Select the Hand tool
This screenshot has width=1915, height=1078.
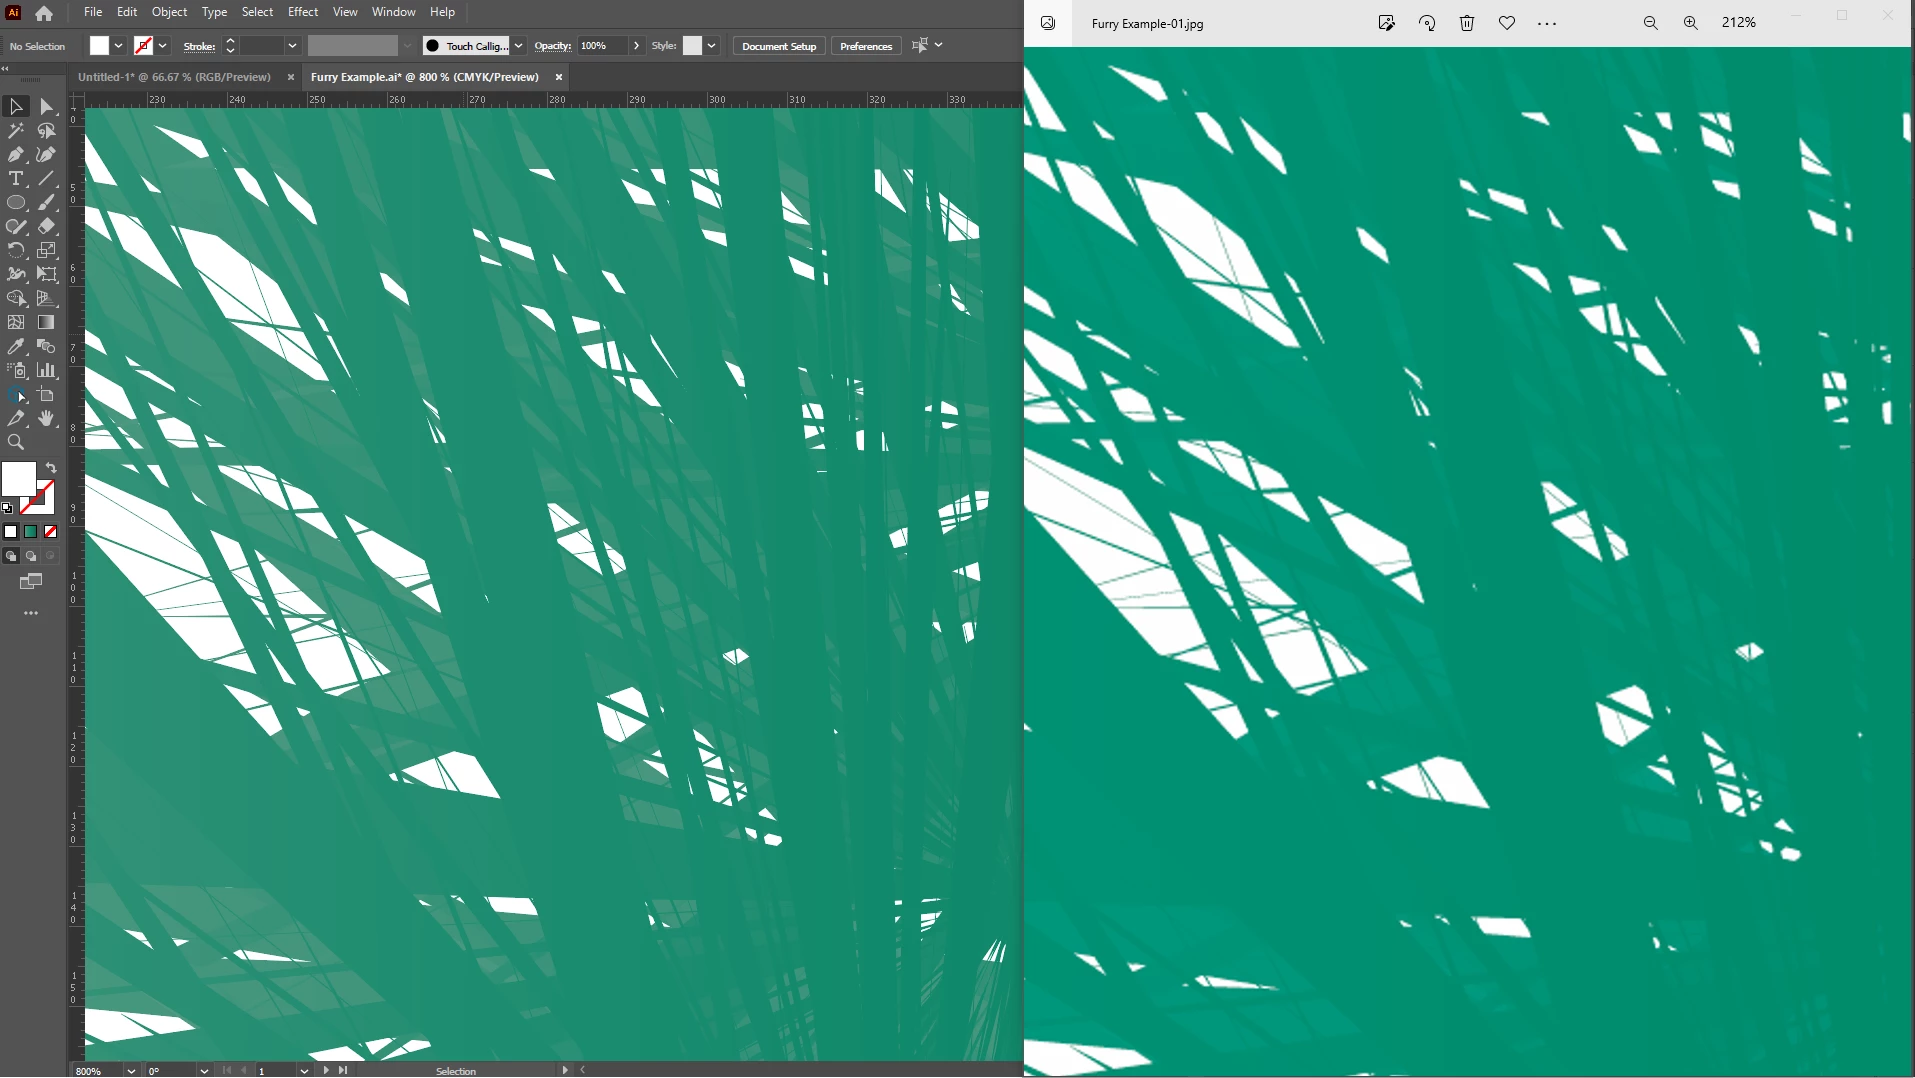[x=46, y=419]
